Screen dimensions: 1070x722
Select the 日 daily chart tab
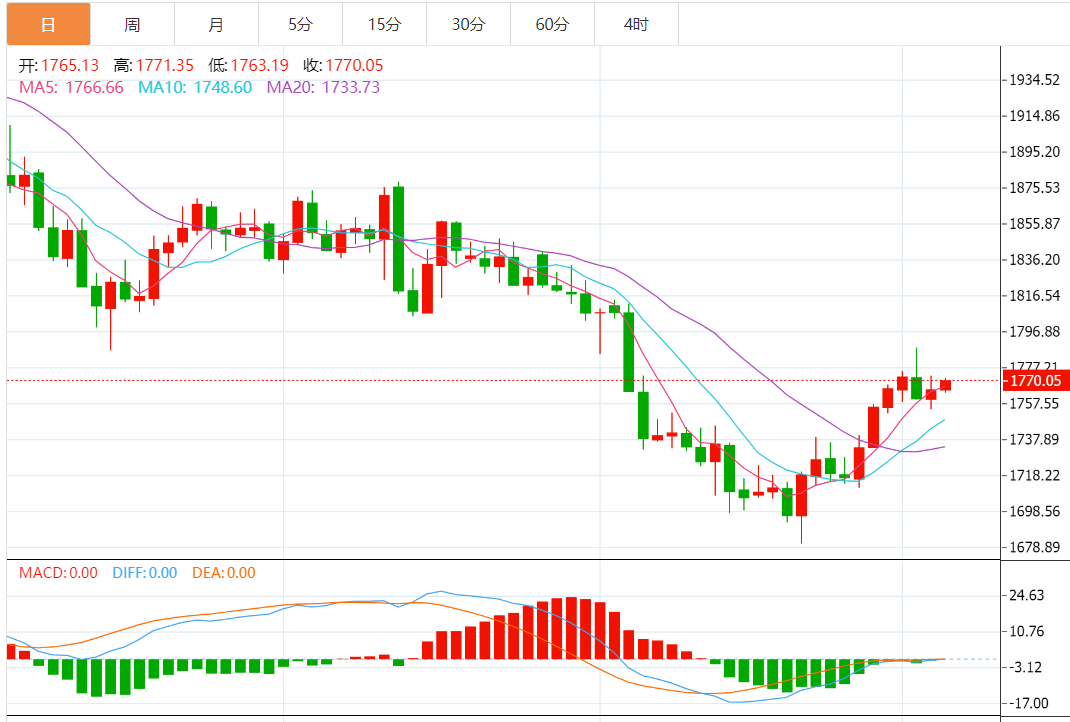(48, 25)
